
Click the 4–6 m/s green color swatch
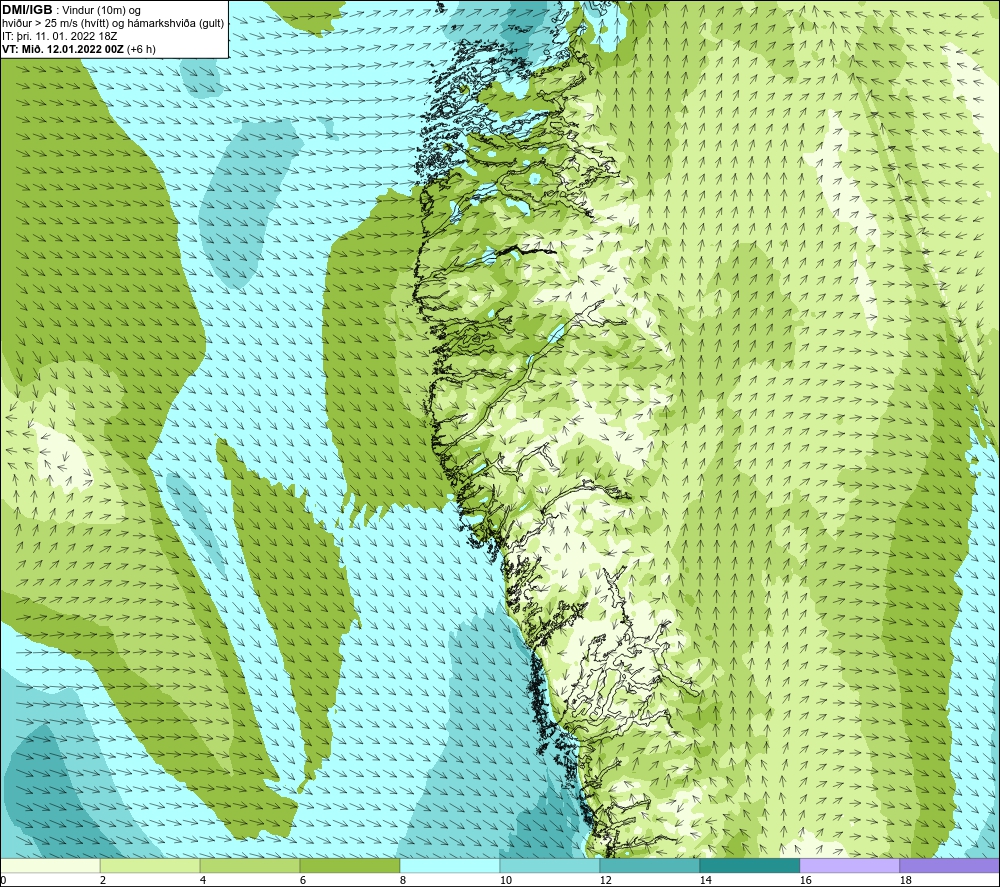249,865
